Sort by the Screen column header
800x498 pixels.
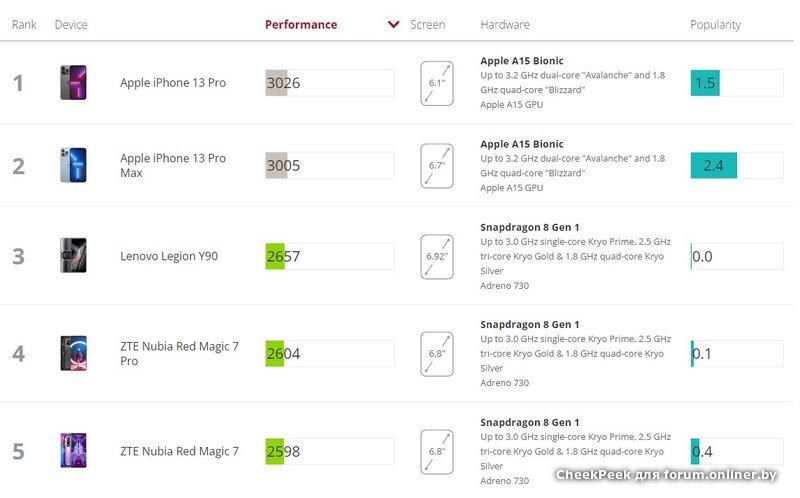[x=428, y=25]
